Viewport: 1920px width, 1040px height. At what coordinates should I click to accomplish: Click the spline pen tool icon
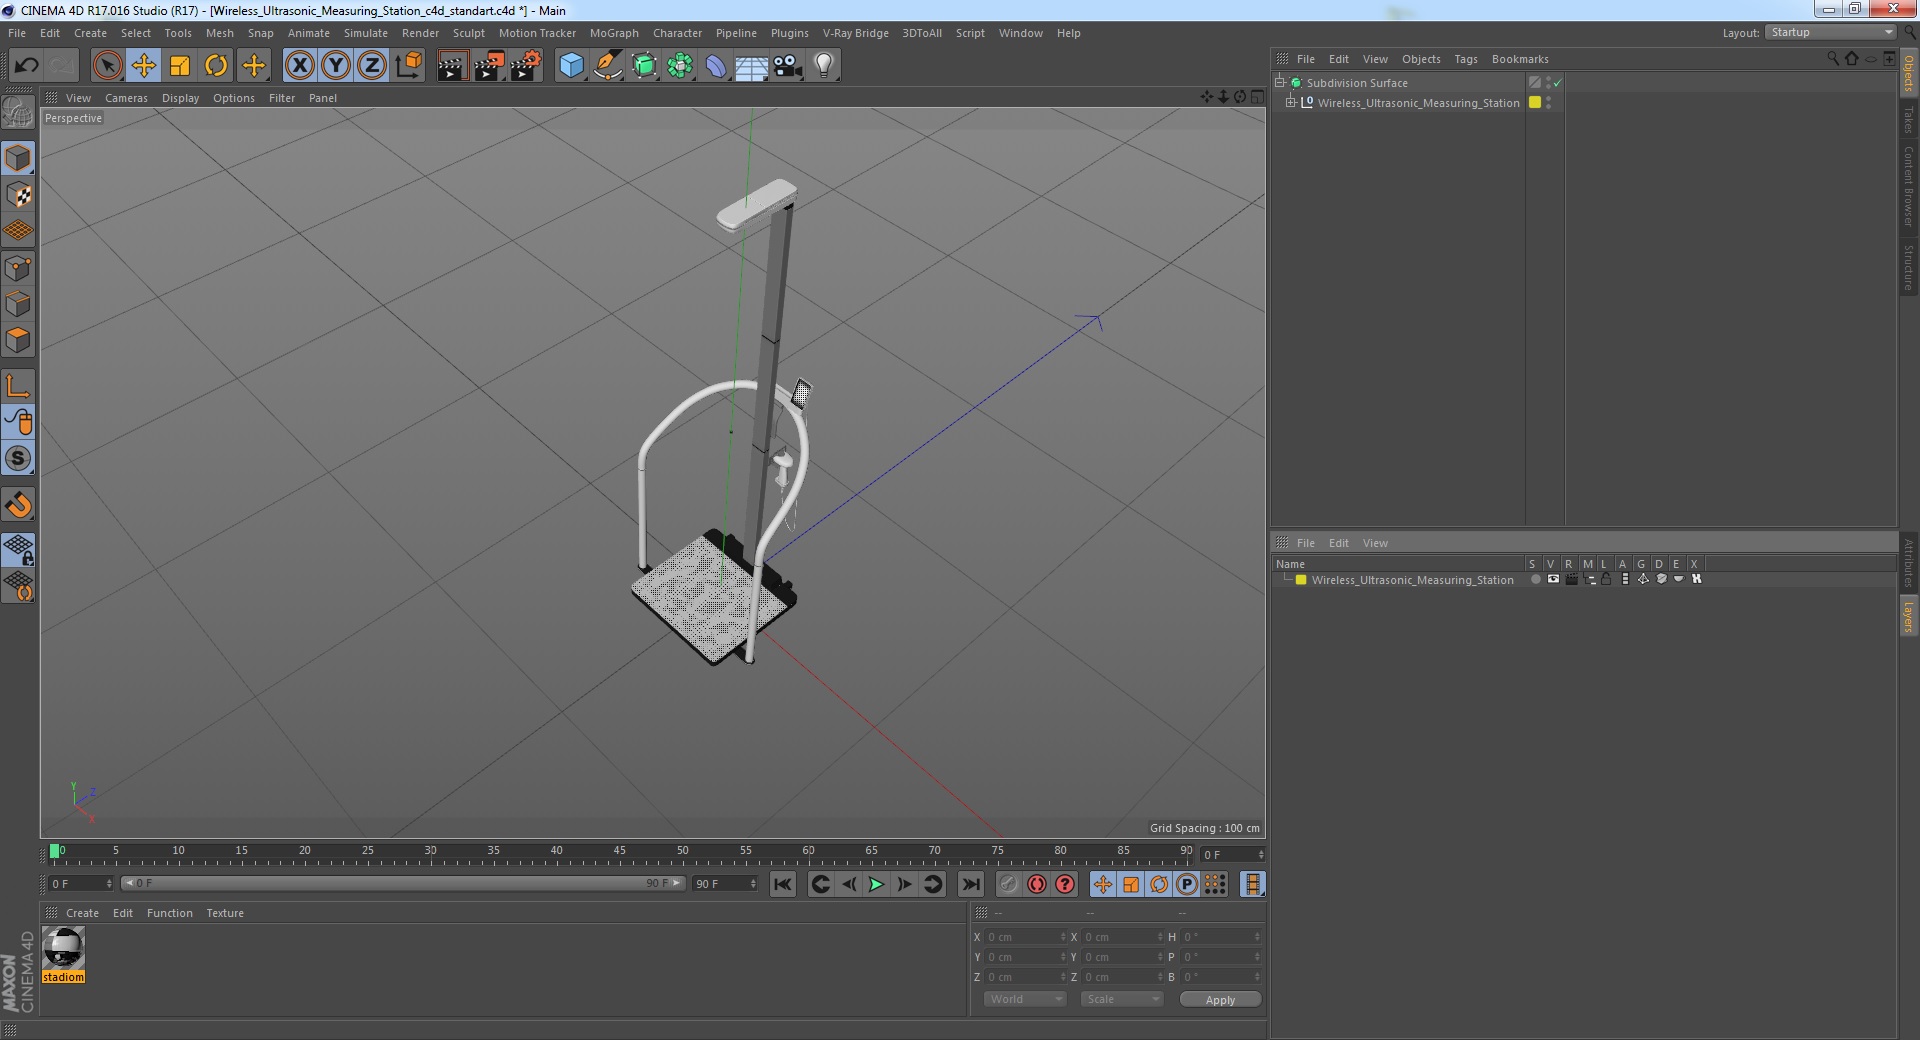point(607,66)
